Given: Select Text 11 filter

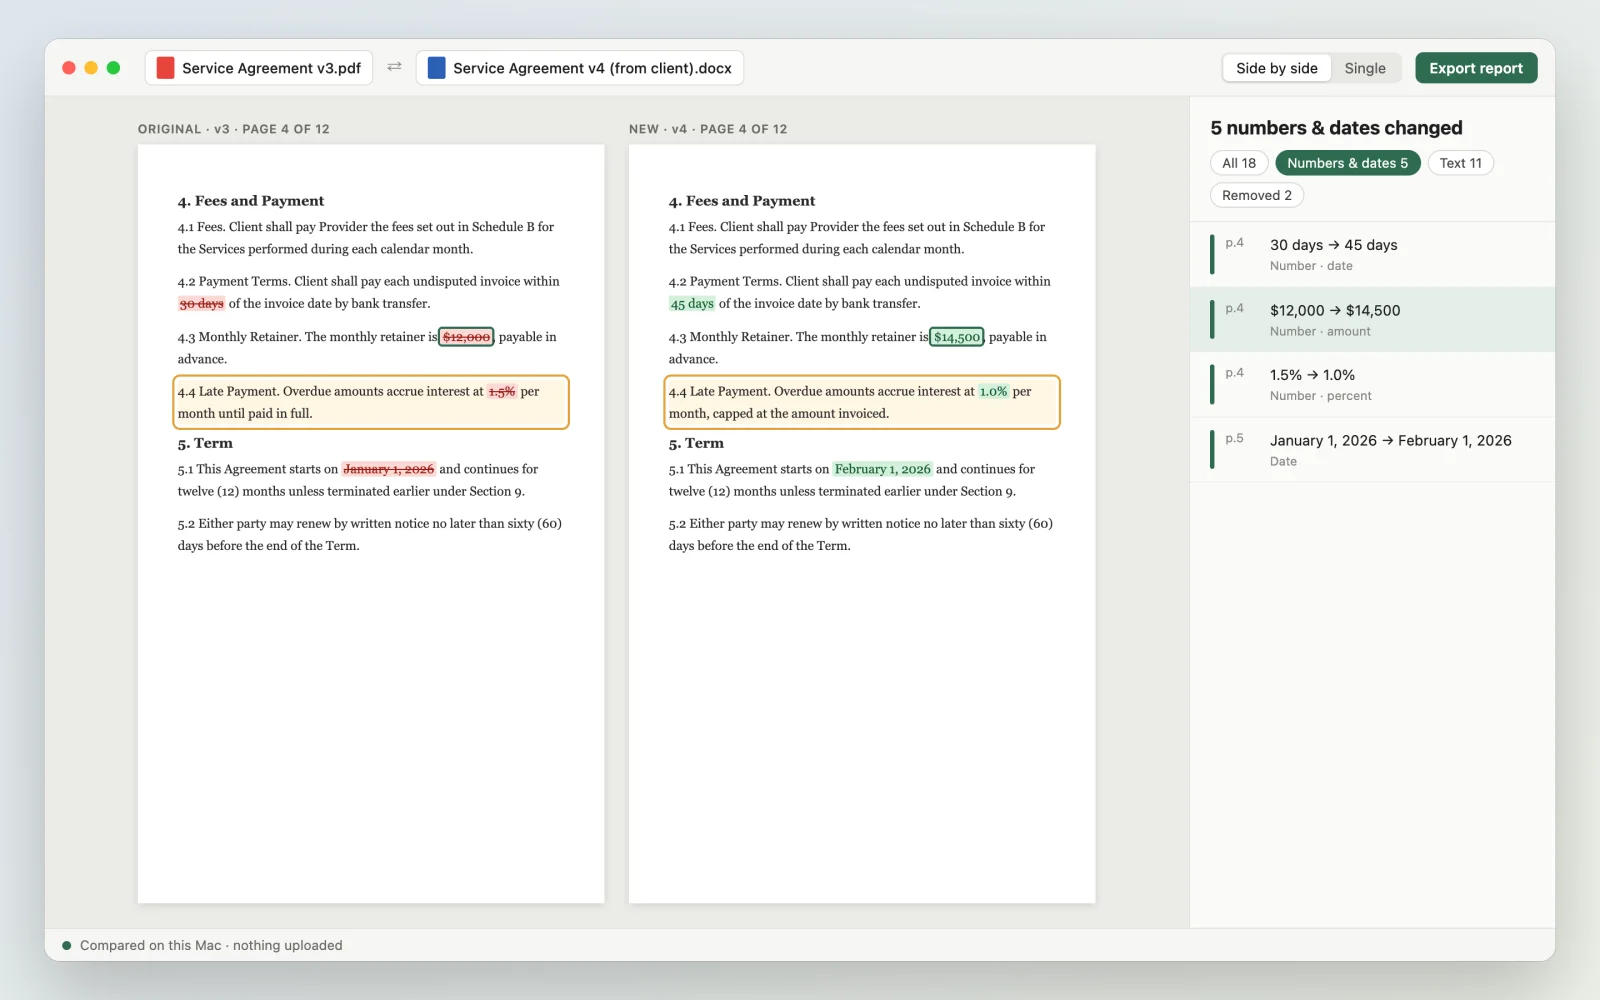Looking at the screenshot, I should (1460, 163).
